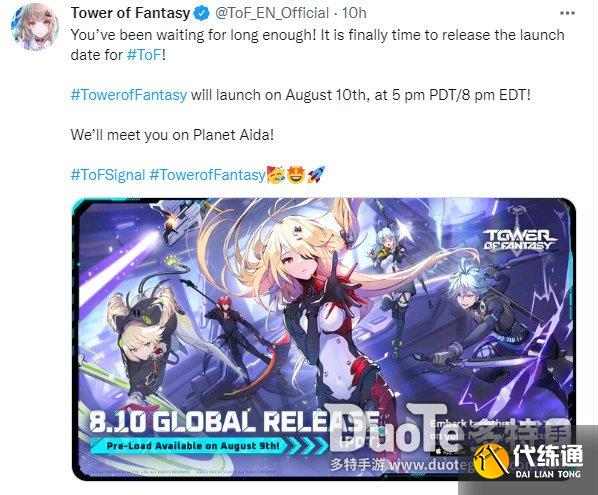Click the cyan chevron arrows beside Pre-Load banner

(307, 445)
